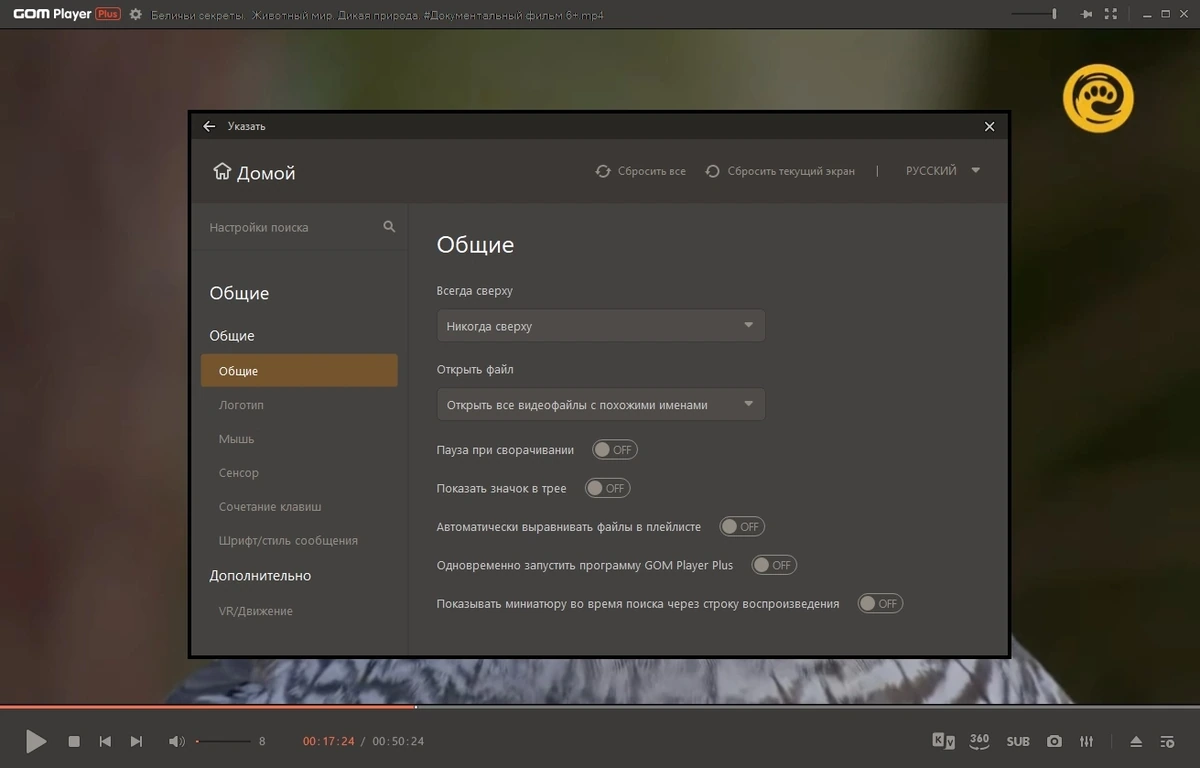Click the Домой home icon

[x=222, y=171]
